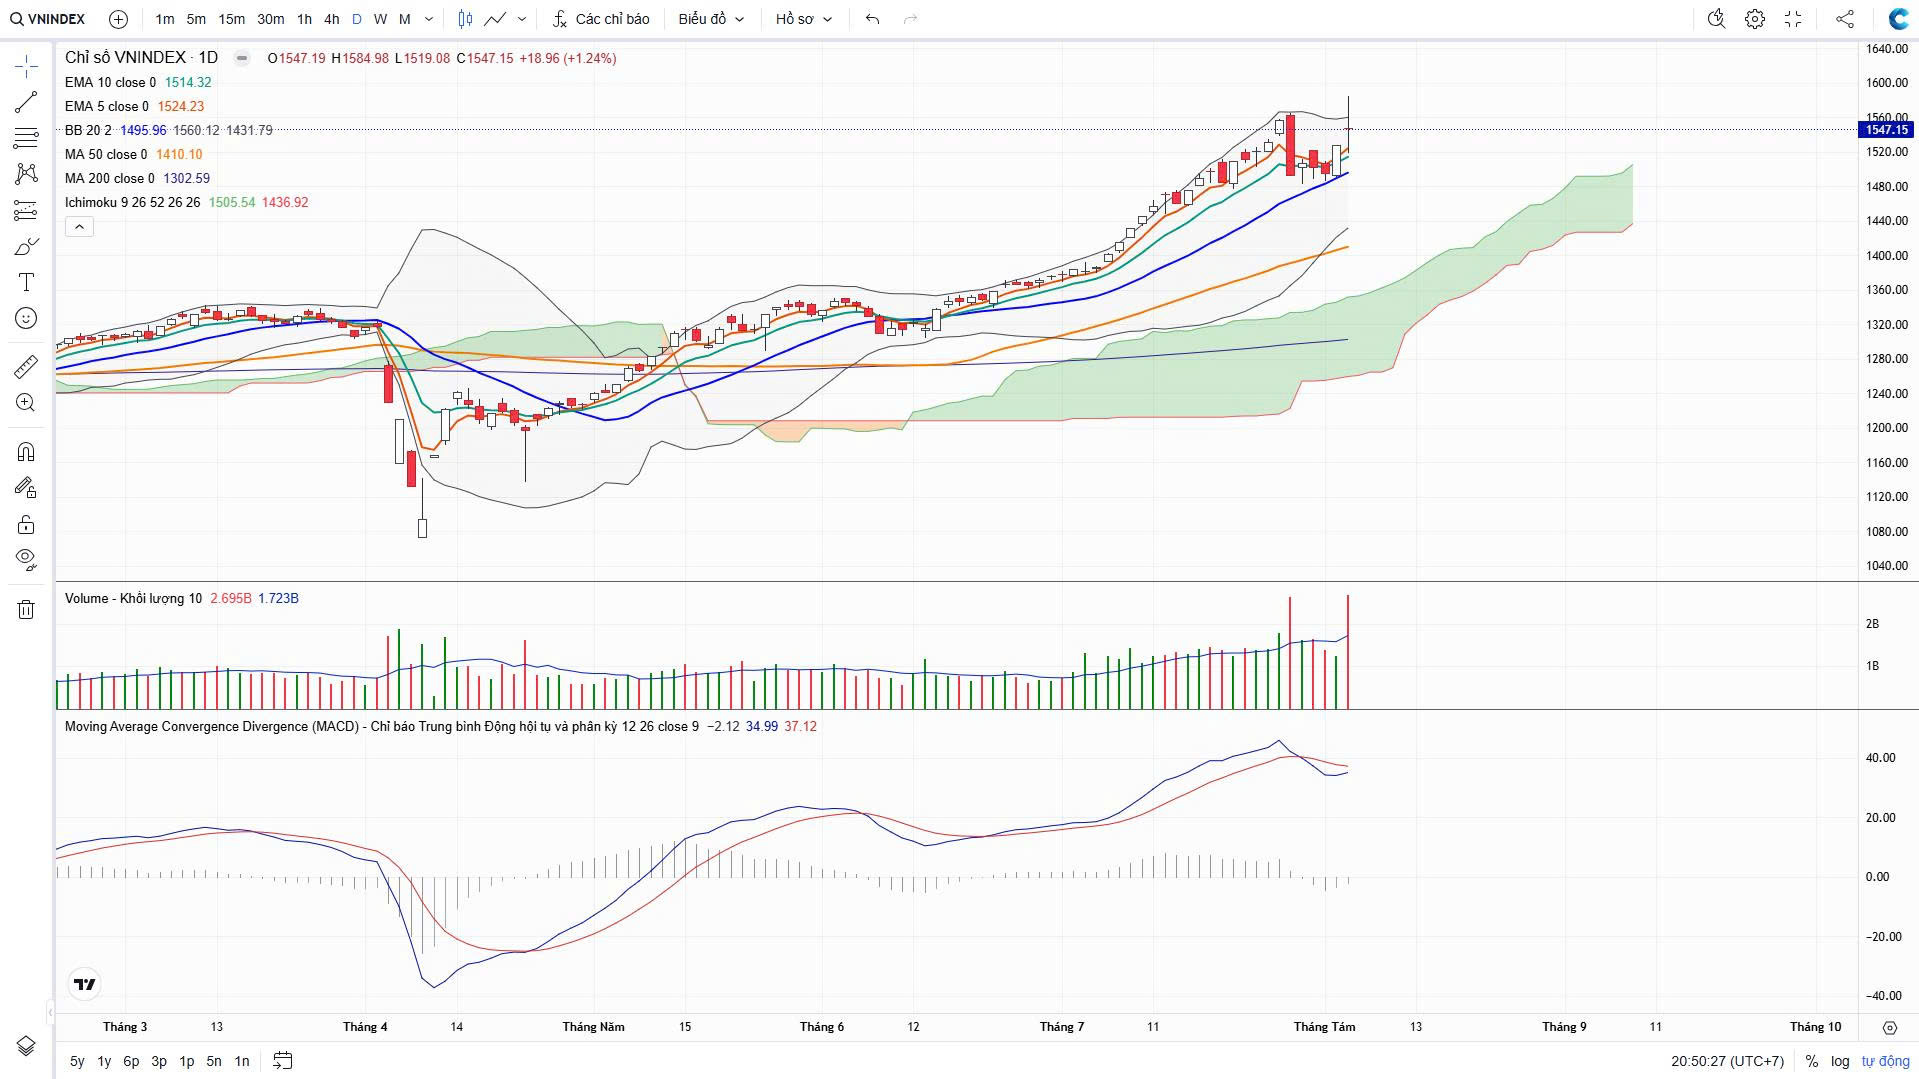Set chart range to 5y

pyautogui.click(x=77, y=1061)
